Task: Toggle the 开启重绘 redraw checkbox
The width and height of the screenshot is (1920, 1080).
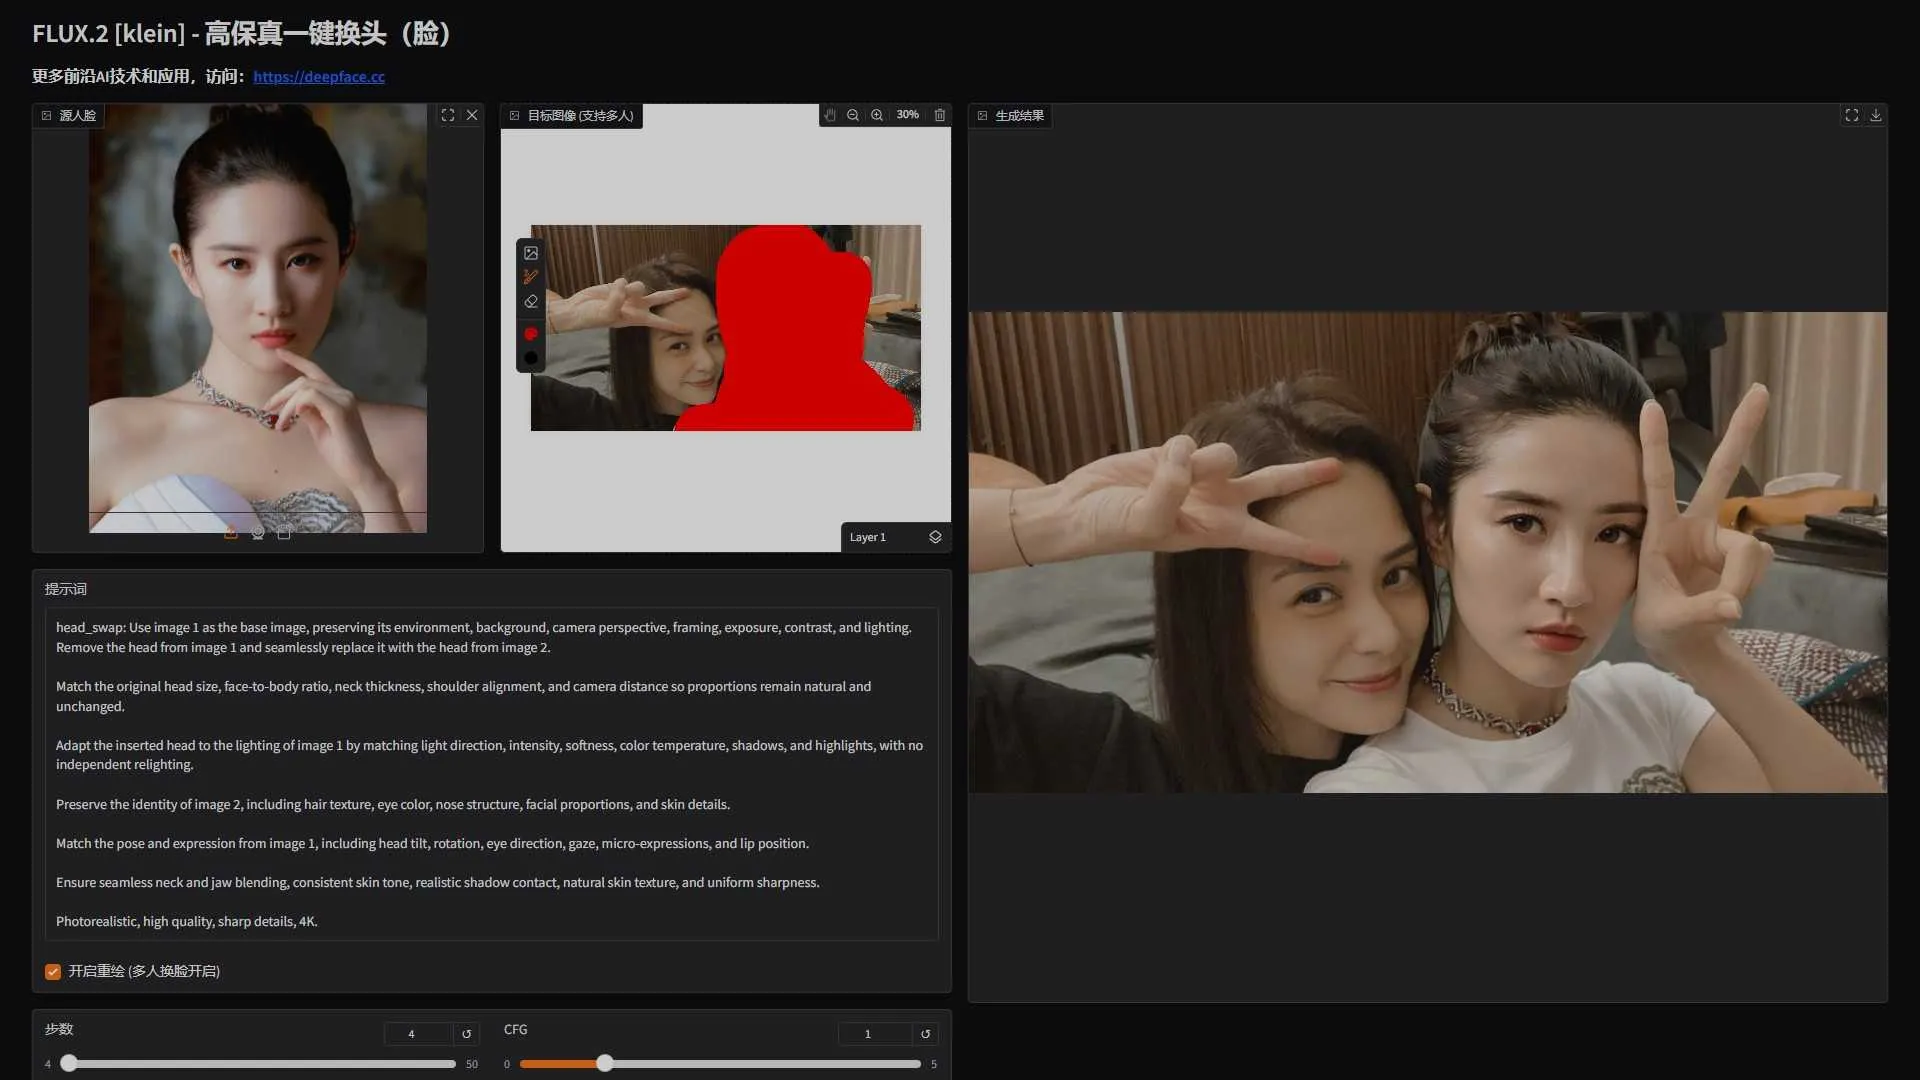Action: coord(53,971)
